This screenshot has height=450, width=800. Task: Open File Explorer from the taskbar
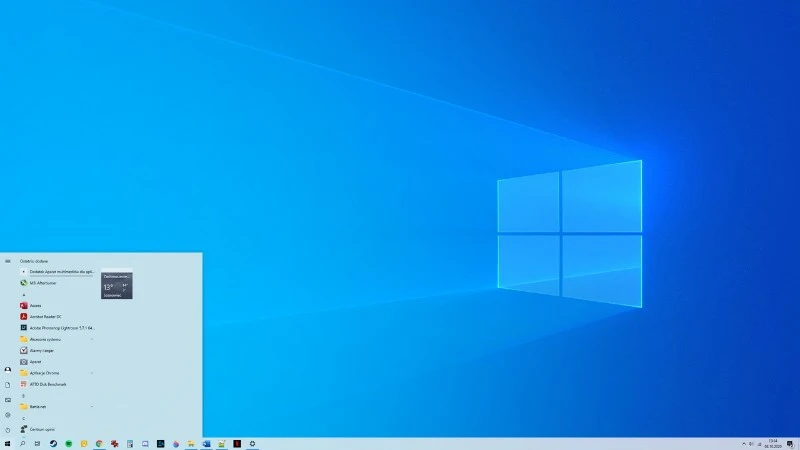[x=191, y=444]
